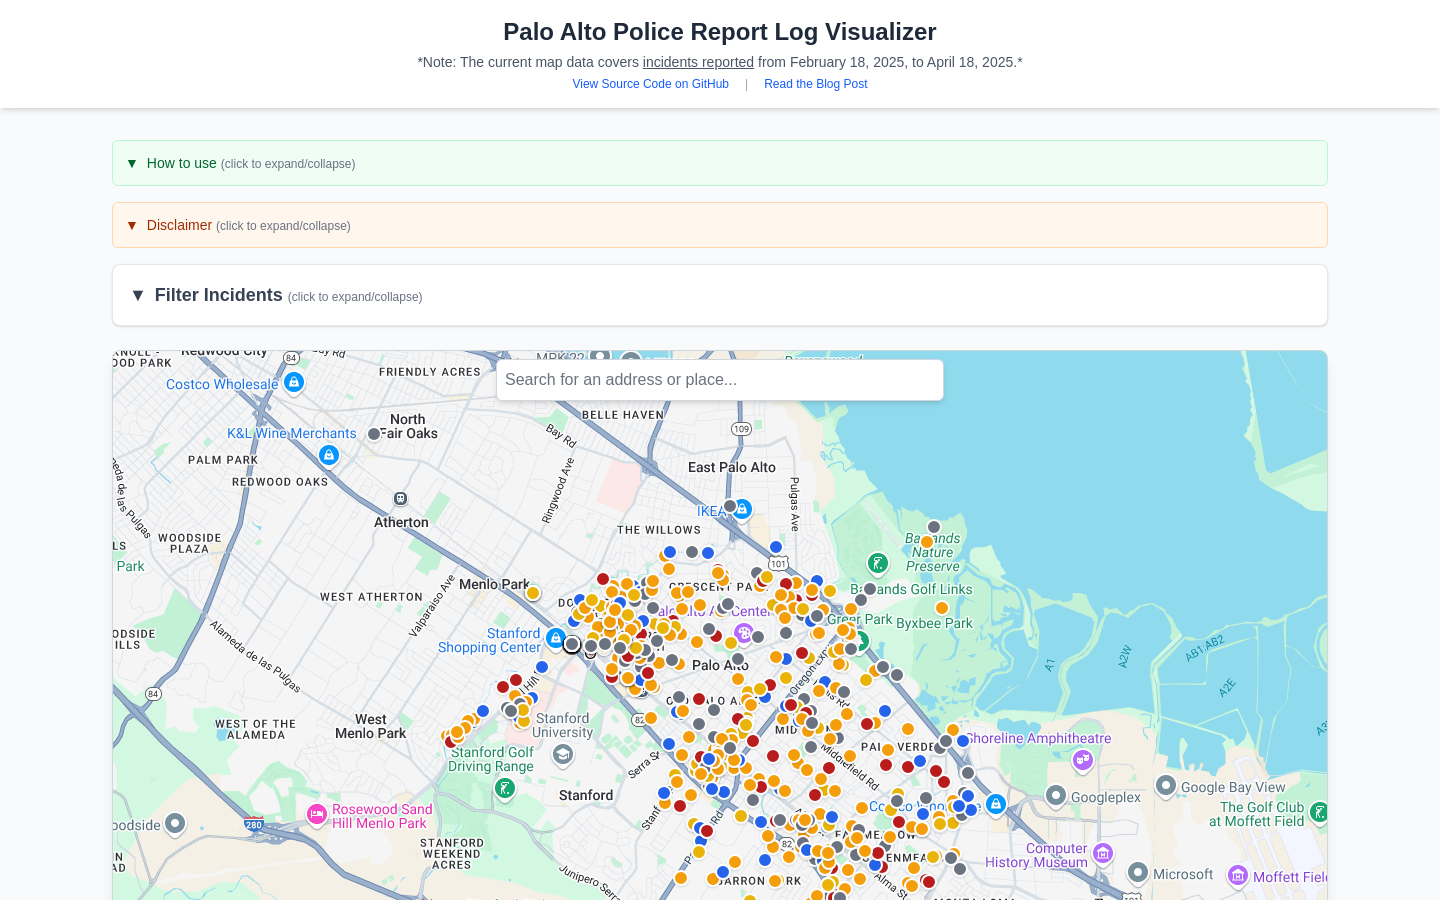Click the Costco Wholesale map label
Image resolution: width=1440 pixels, height=900 pixels.
(222, 384)
